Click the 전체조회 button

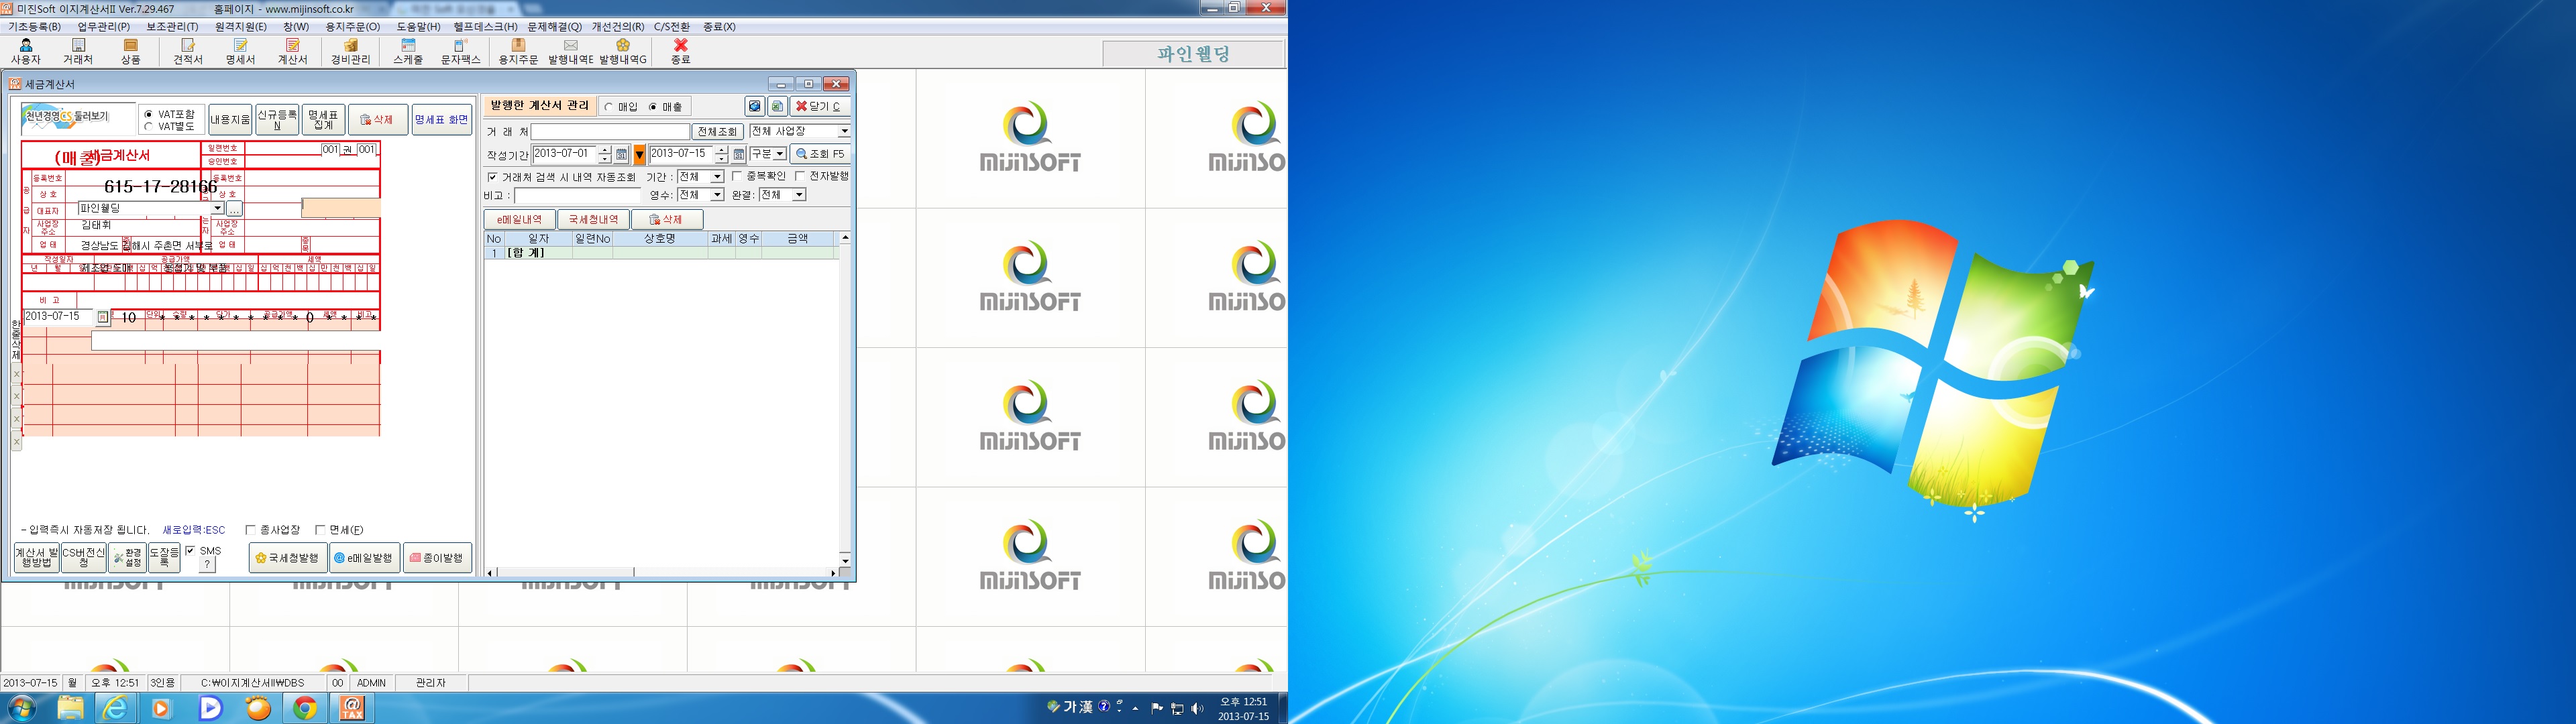[718, 132]
